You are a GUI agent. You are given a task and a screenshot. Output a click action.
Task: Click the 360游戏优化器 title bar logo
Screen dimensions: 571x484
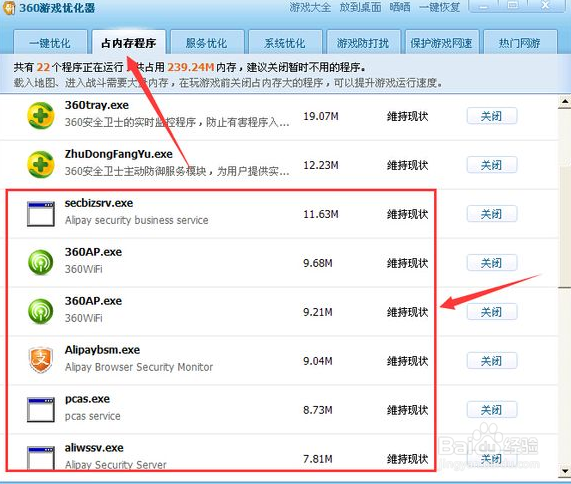tap(9, 8)
